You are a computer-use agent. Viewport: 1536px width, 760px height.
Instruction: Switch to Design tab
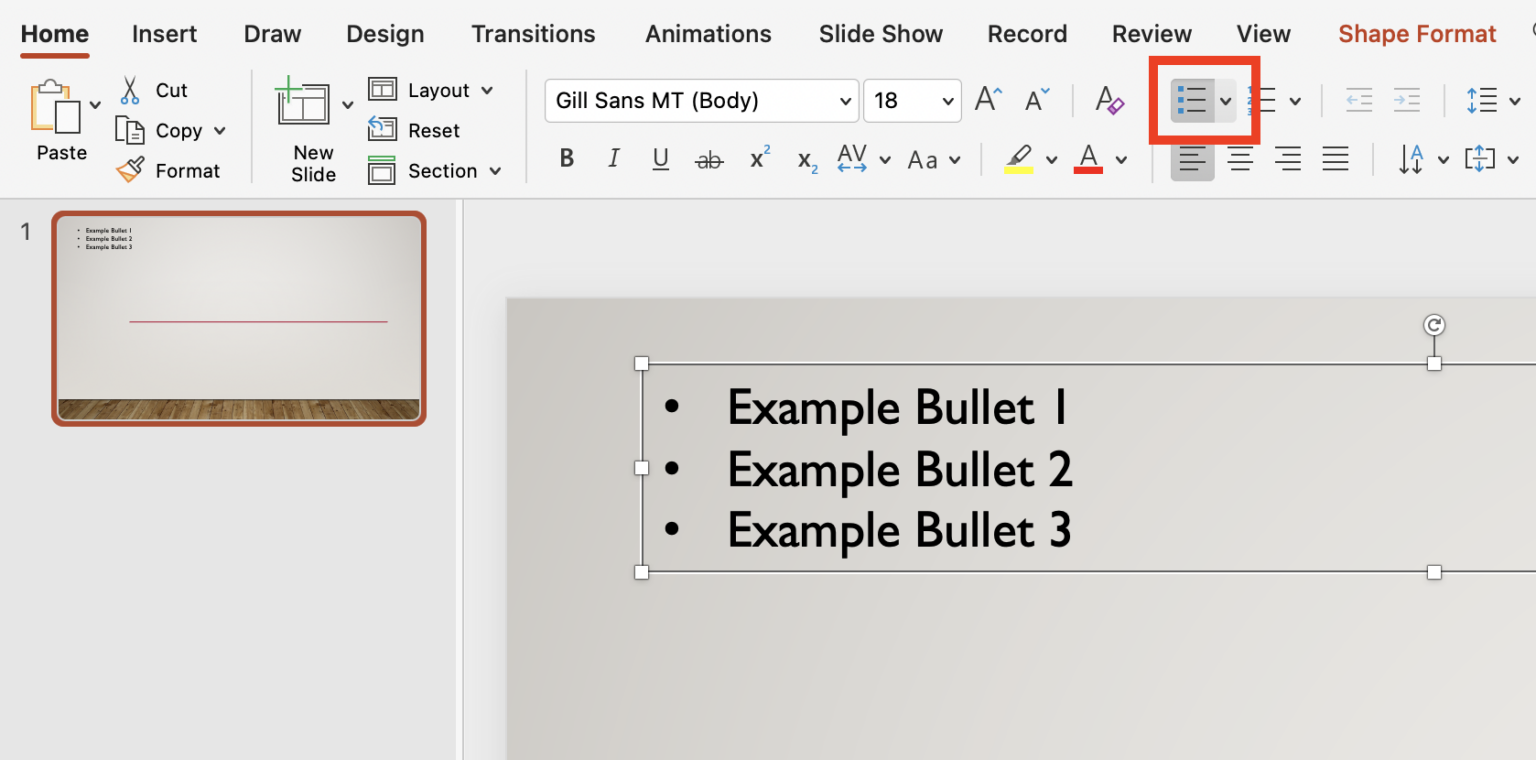tap(385, 34)
